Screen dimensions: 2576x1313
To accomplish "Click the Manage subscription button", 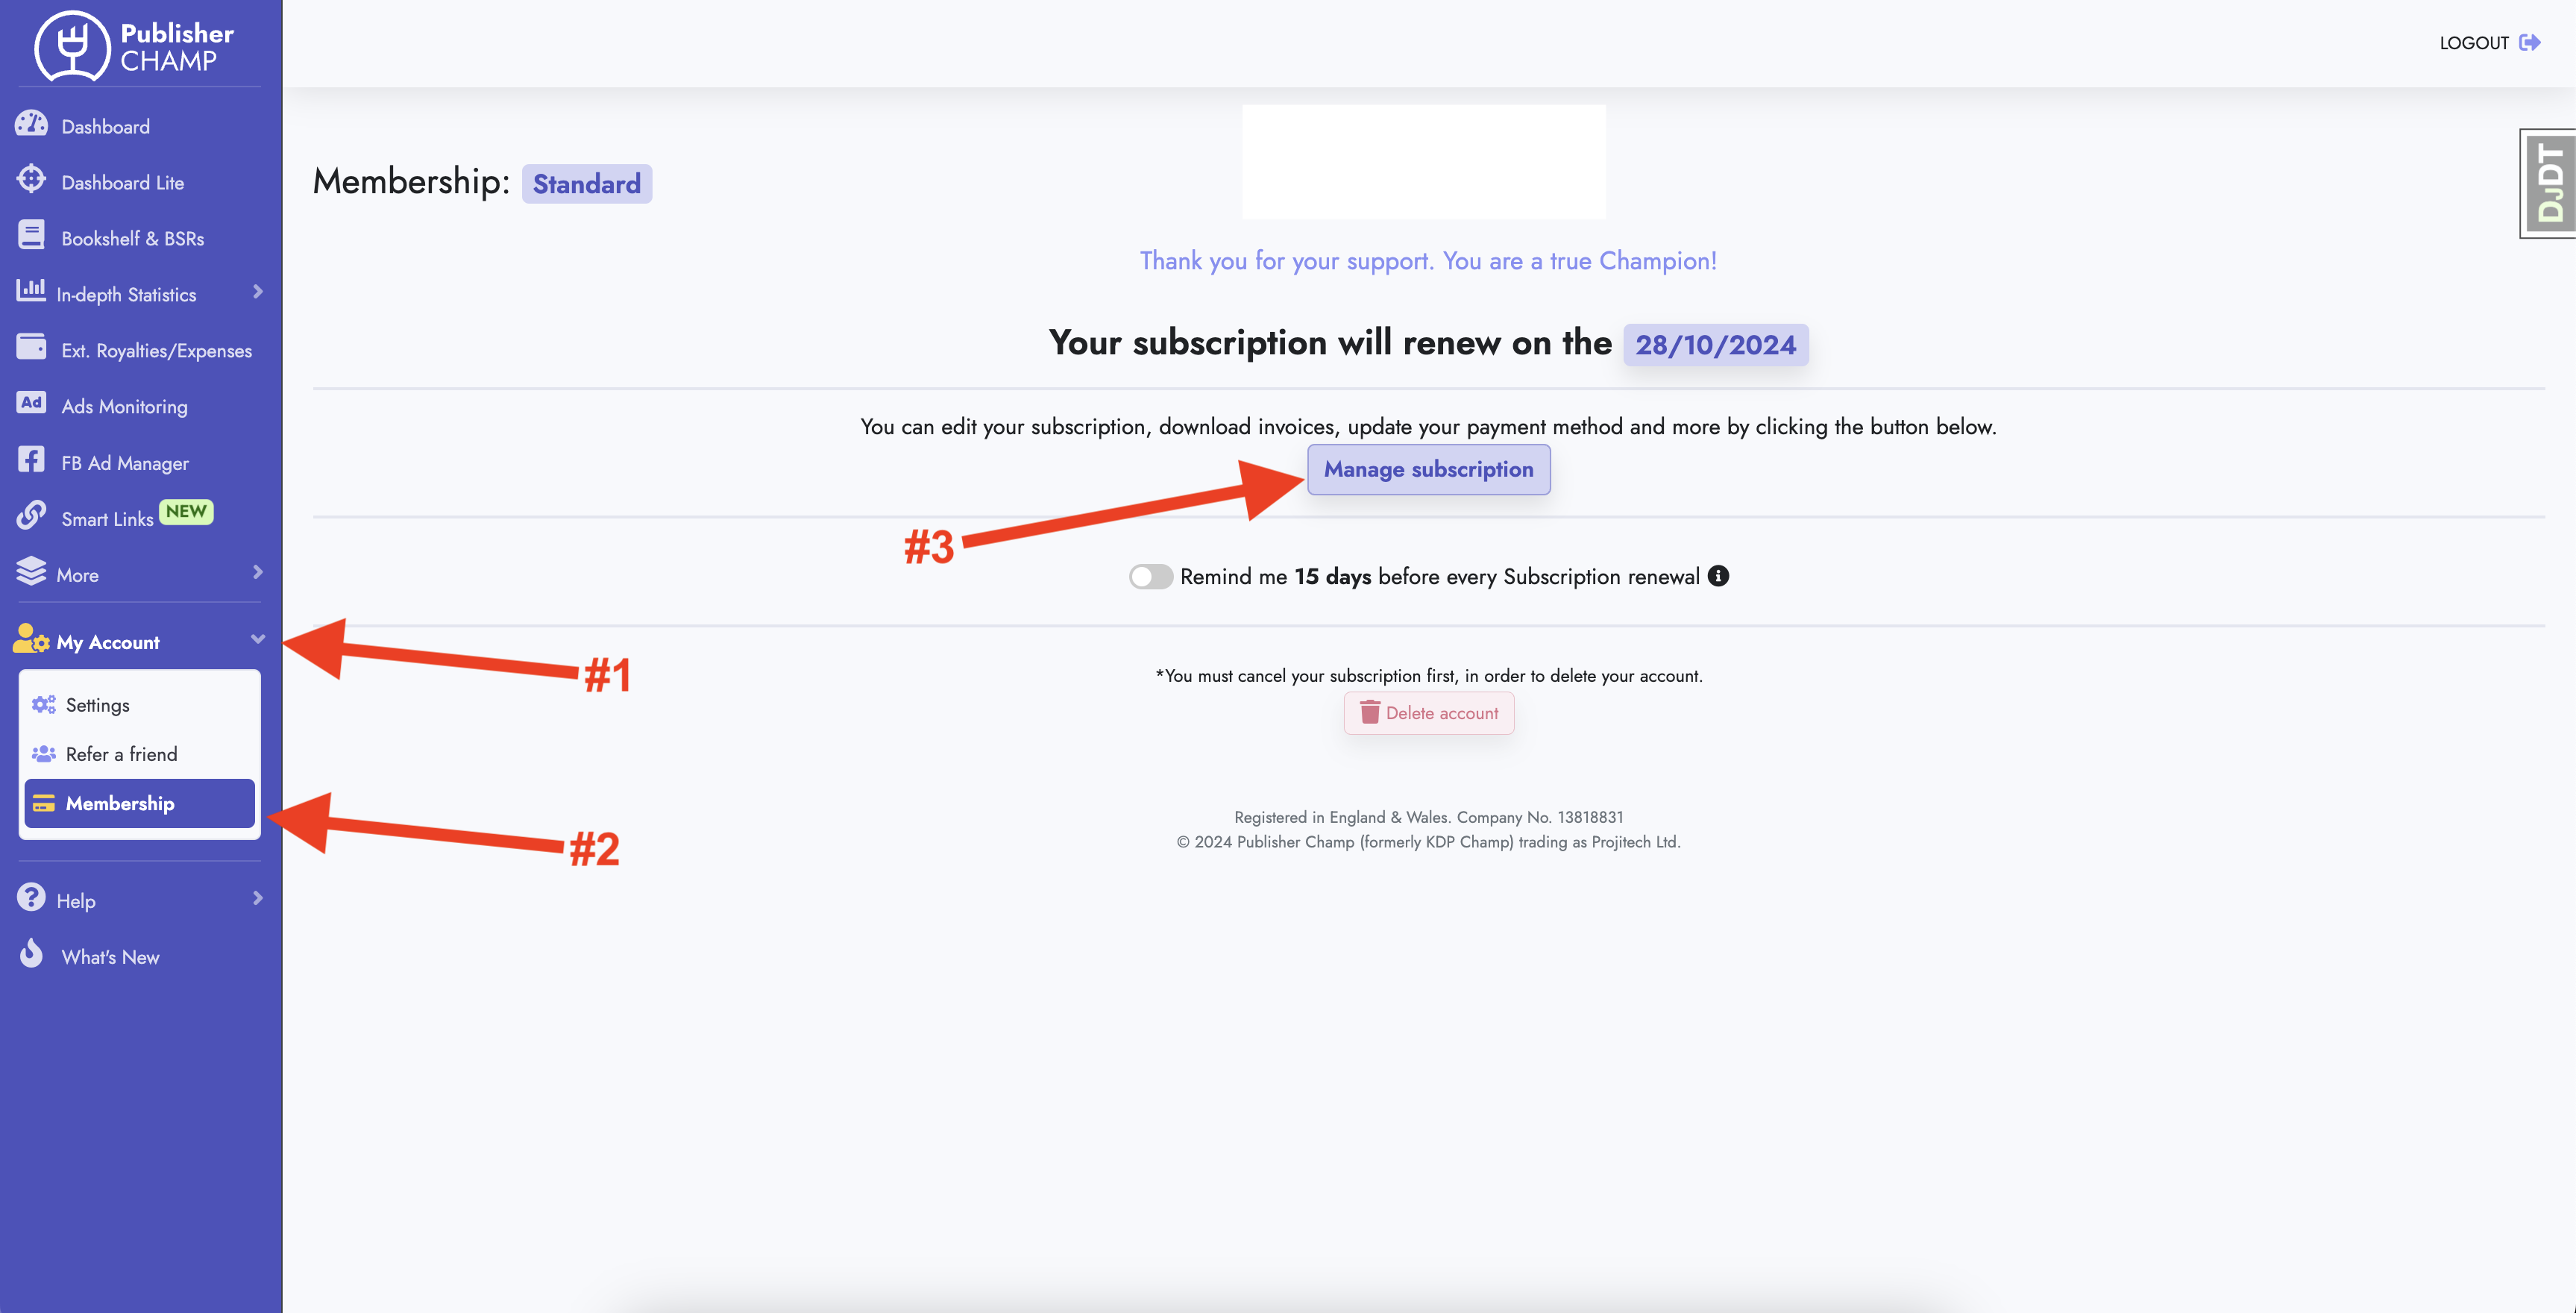I will click(x=1427, y=469).
